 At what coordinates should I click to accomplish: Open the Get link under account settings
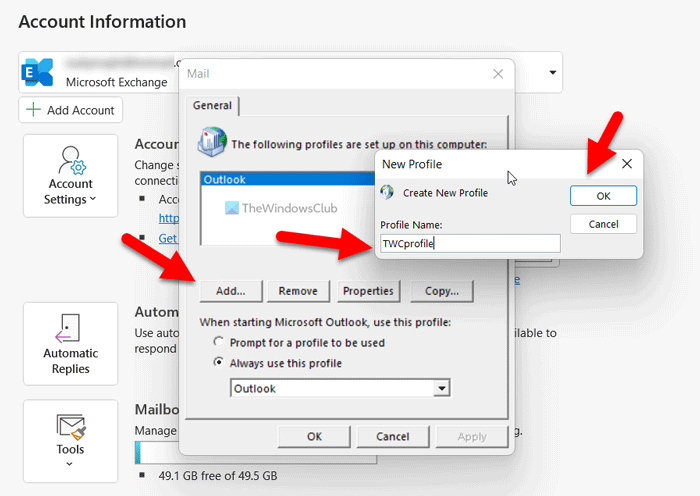(168, 238)
